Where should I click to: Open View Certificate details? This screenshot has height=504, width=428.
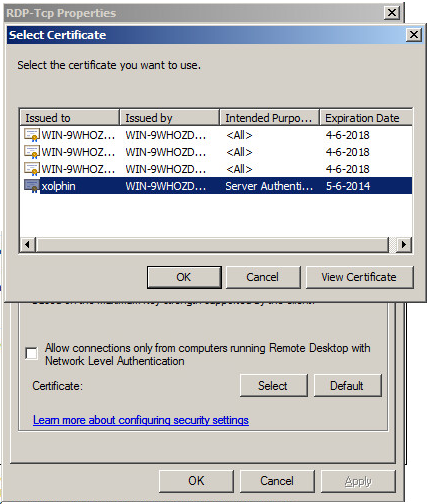pyautogui.click(x=359, y=277)
